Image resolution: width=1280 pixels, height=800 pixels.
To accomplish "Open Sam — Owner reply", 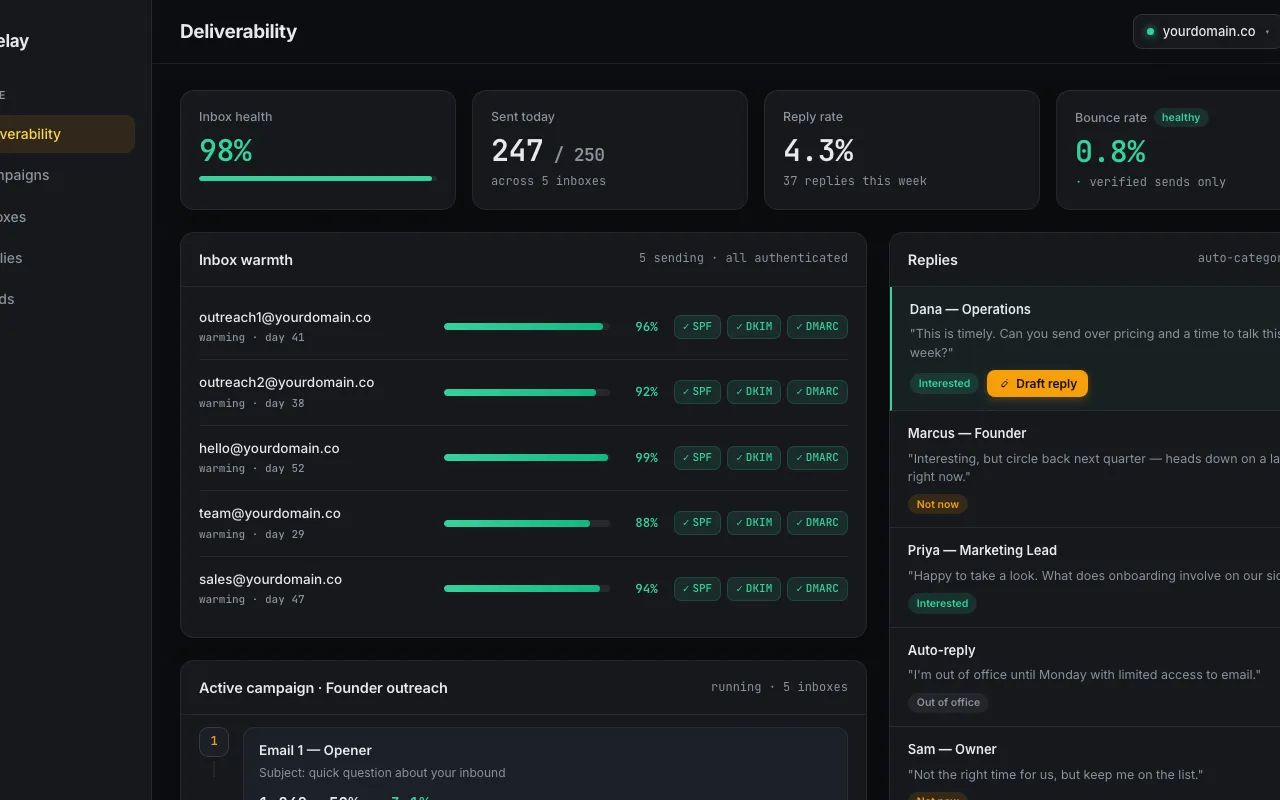I will click(1085, 764).
